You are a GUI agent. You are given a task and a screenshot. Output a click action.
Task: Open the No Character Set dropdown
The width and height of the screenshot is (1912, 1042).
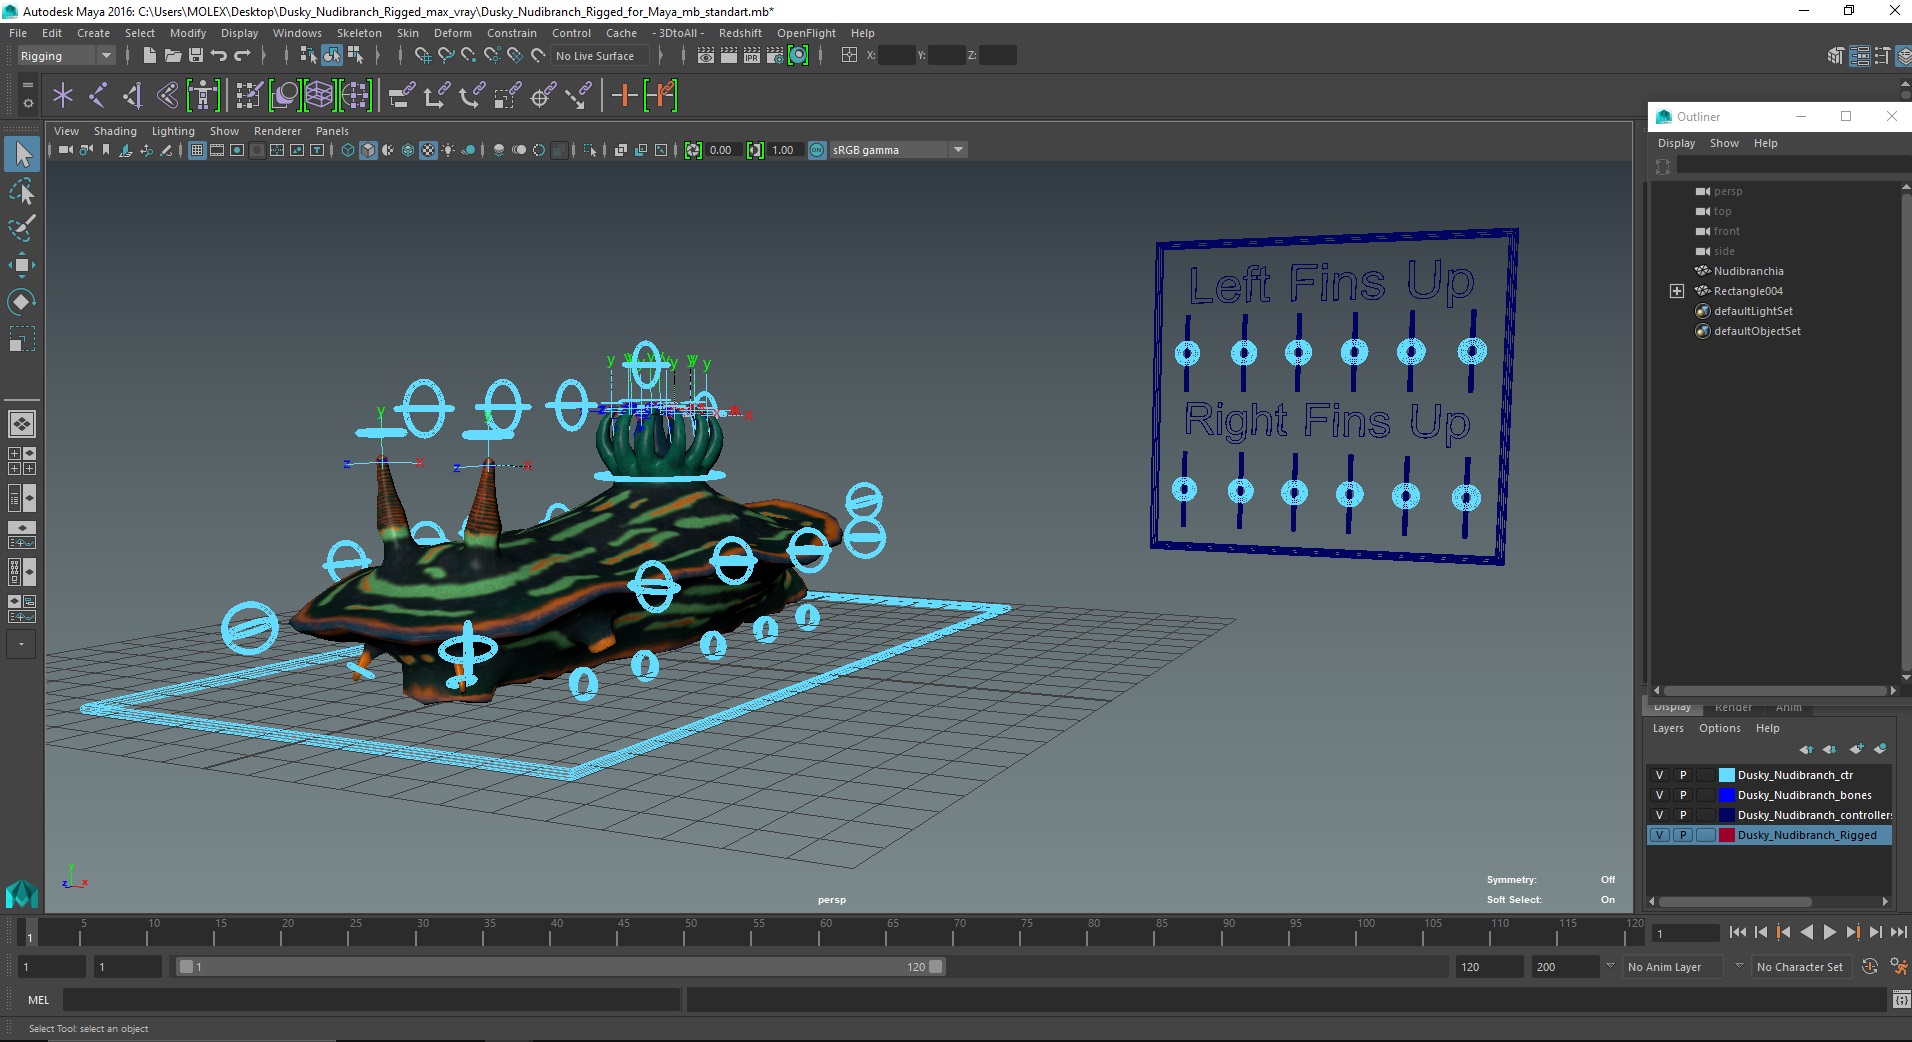[1803, 967]
